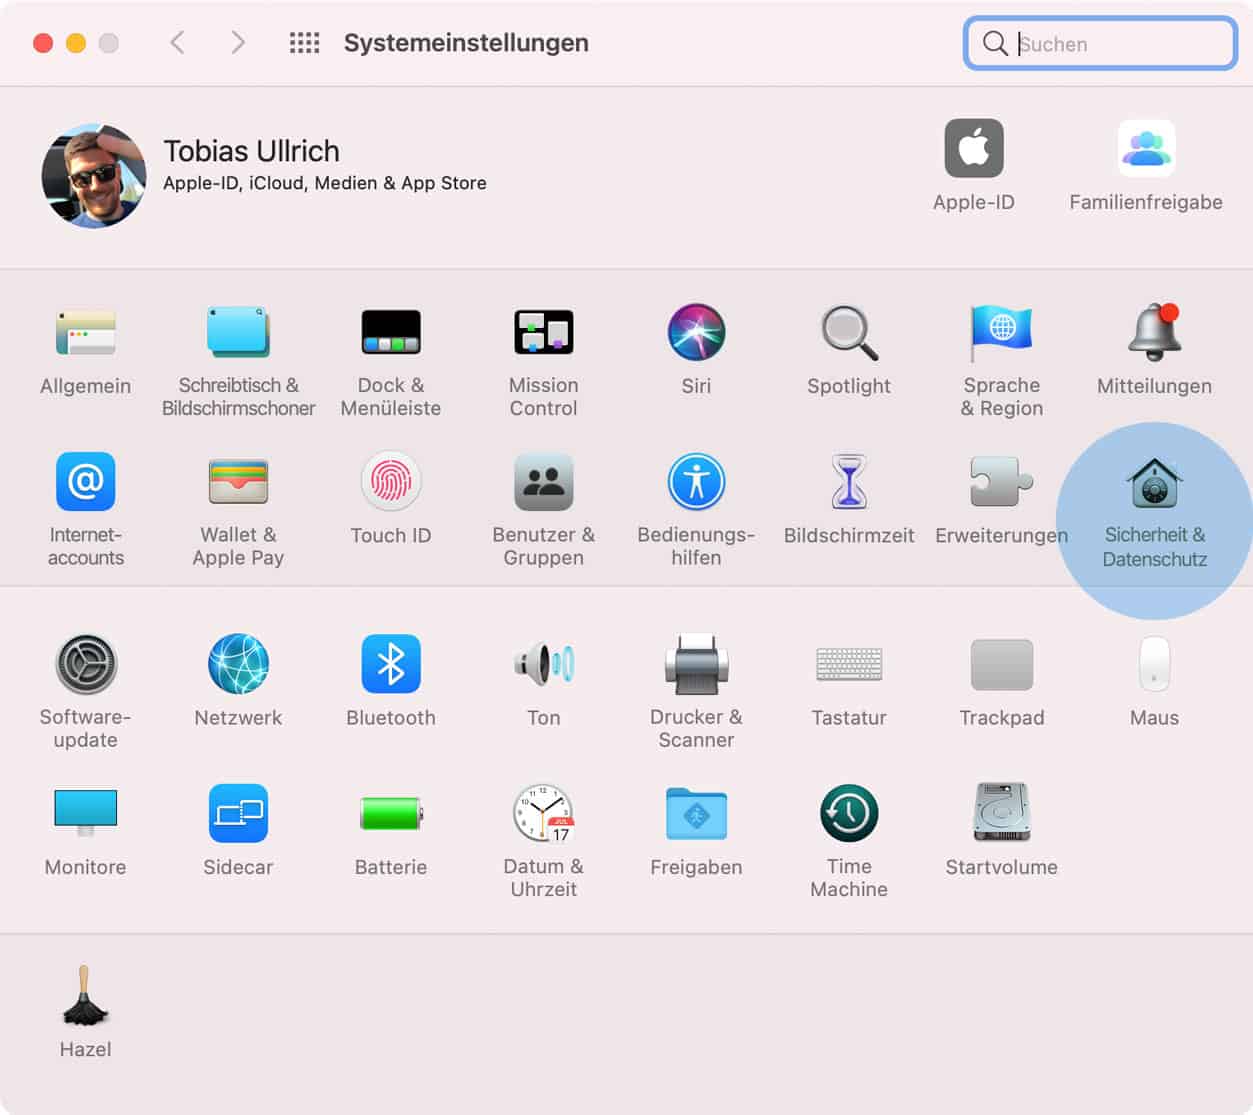The image size is (1253, 1115).
Task: Open the Mission Control pane
Action: click(x=544, y=333)
